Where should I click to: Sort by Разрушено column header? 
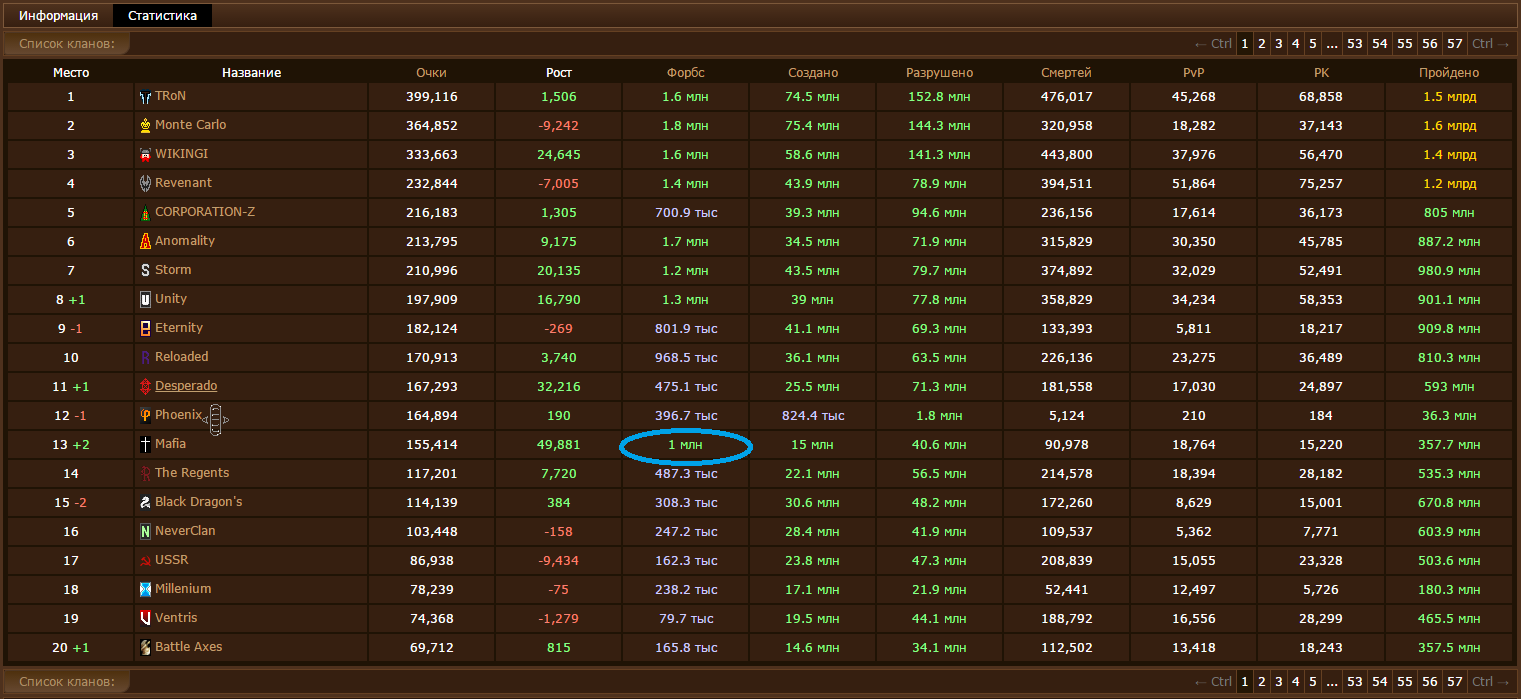pyautogui.click(x=939, y=73)
